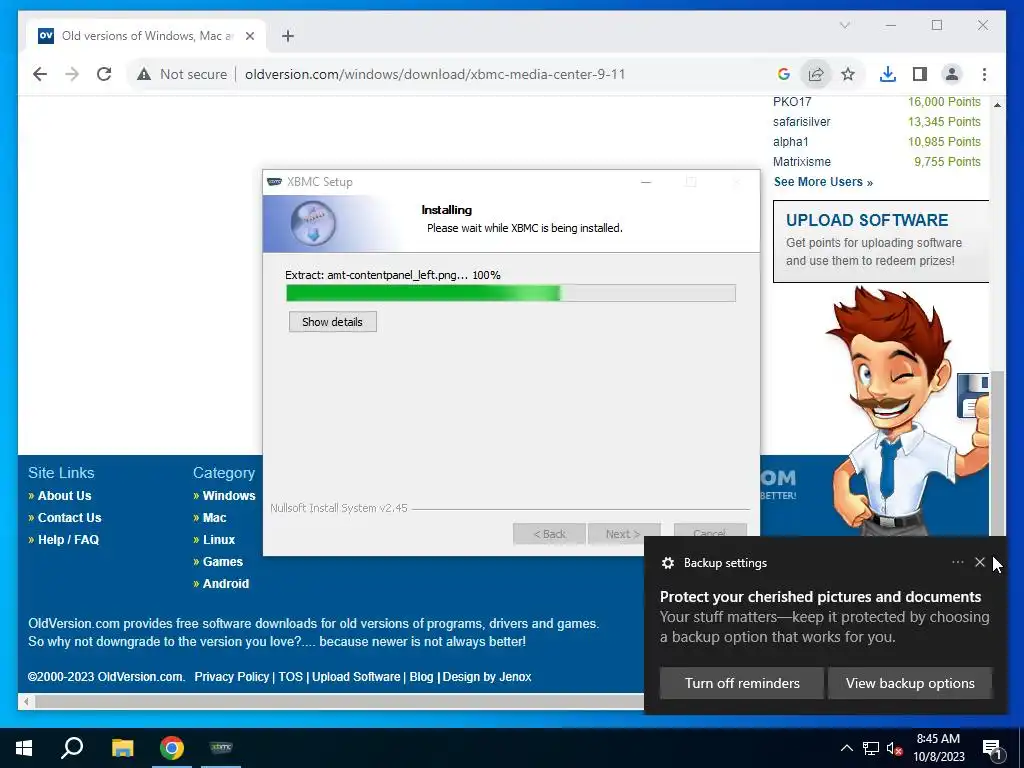Viewport: 1024px width, 768px height.
Task: Bookmark this page with the star
Action: [x=848, y=74]
